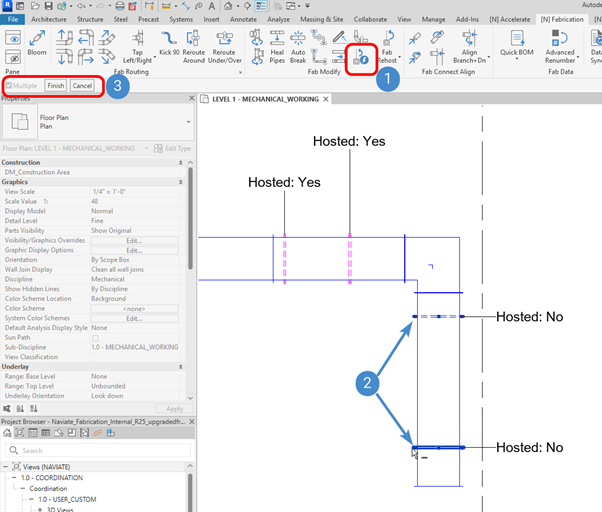Switch to the Annotate ribbon tab
The height and width of the screenshot is (512, 602).
click(x=243, y=19)
